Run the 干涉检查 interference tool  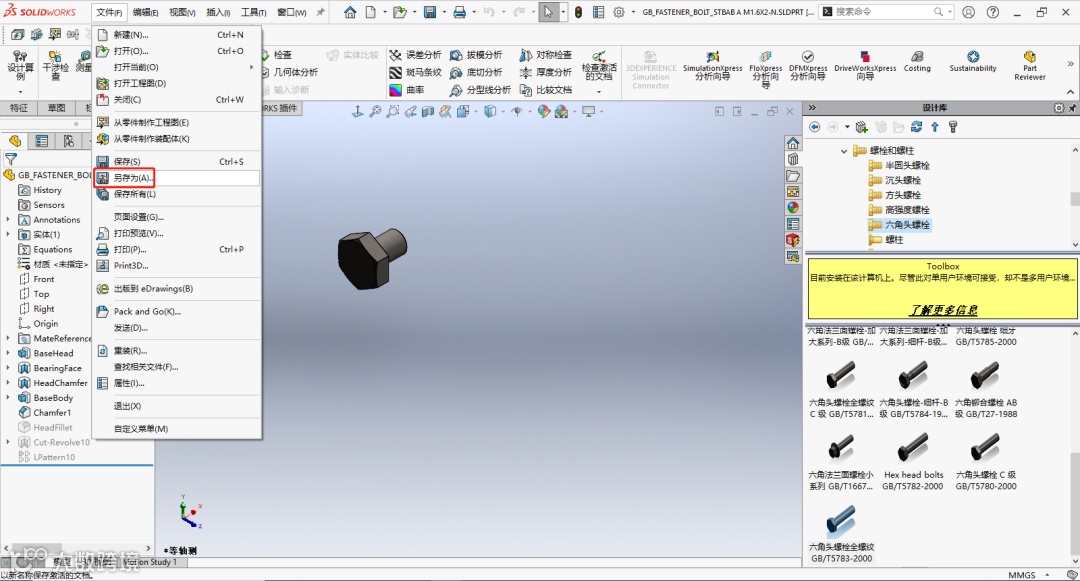(55, 66)
